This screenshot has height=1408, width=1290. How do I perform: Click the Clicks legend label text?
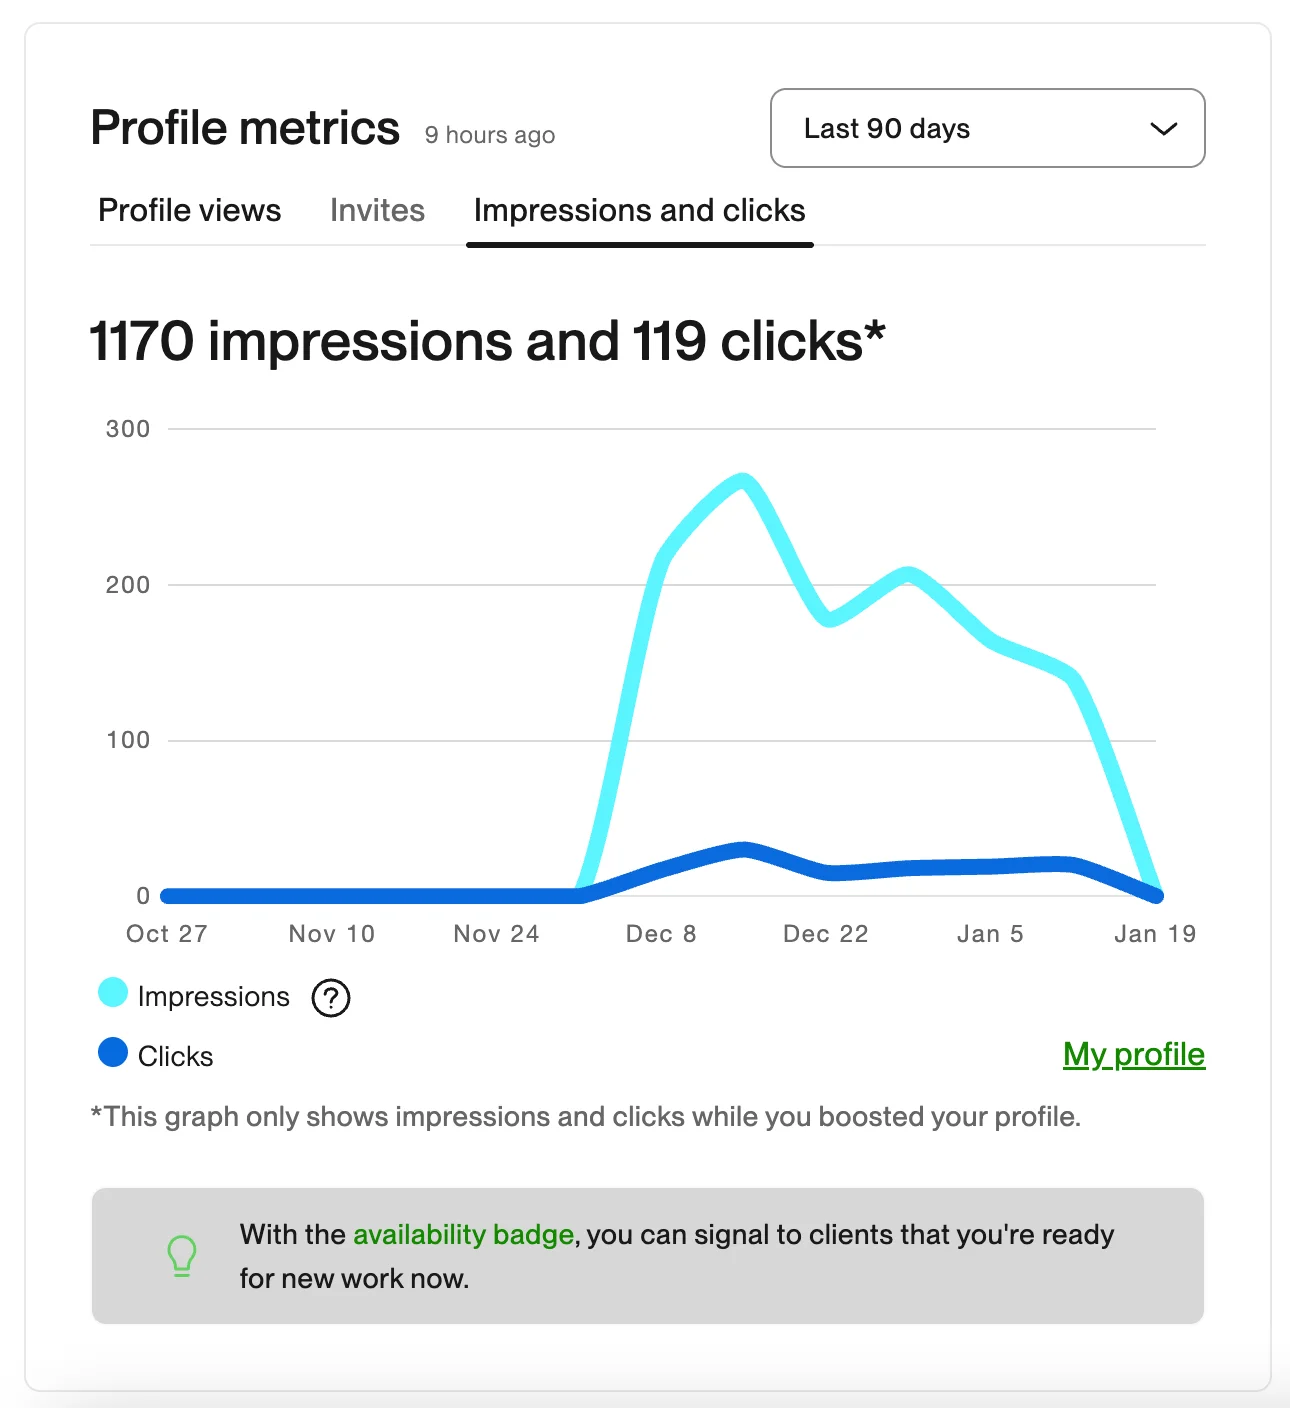tap(175, 1057)
